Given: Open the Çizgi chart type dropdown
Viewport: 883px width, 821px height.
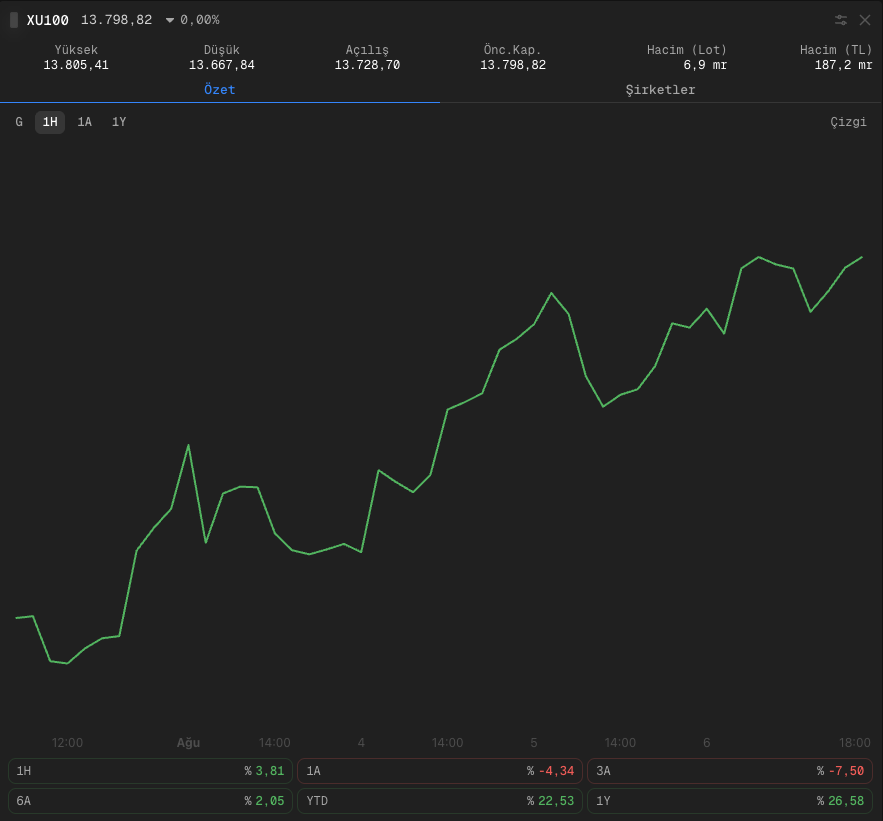Looking at the screenshot, I should [x=848, y=122].
